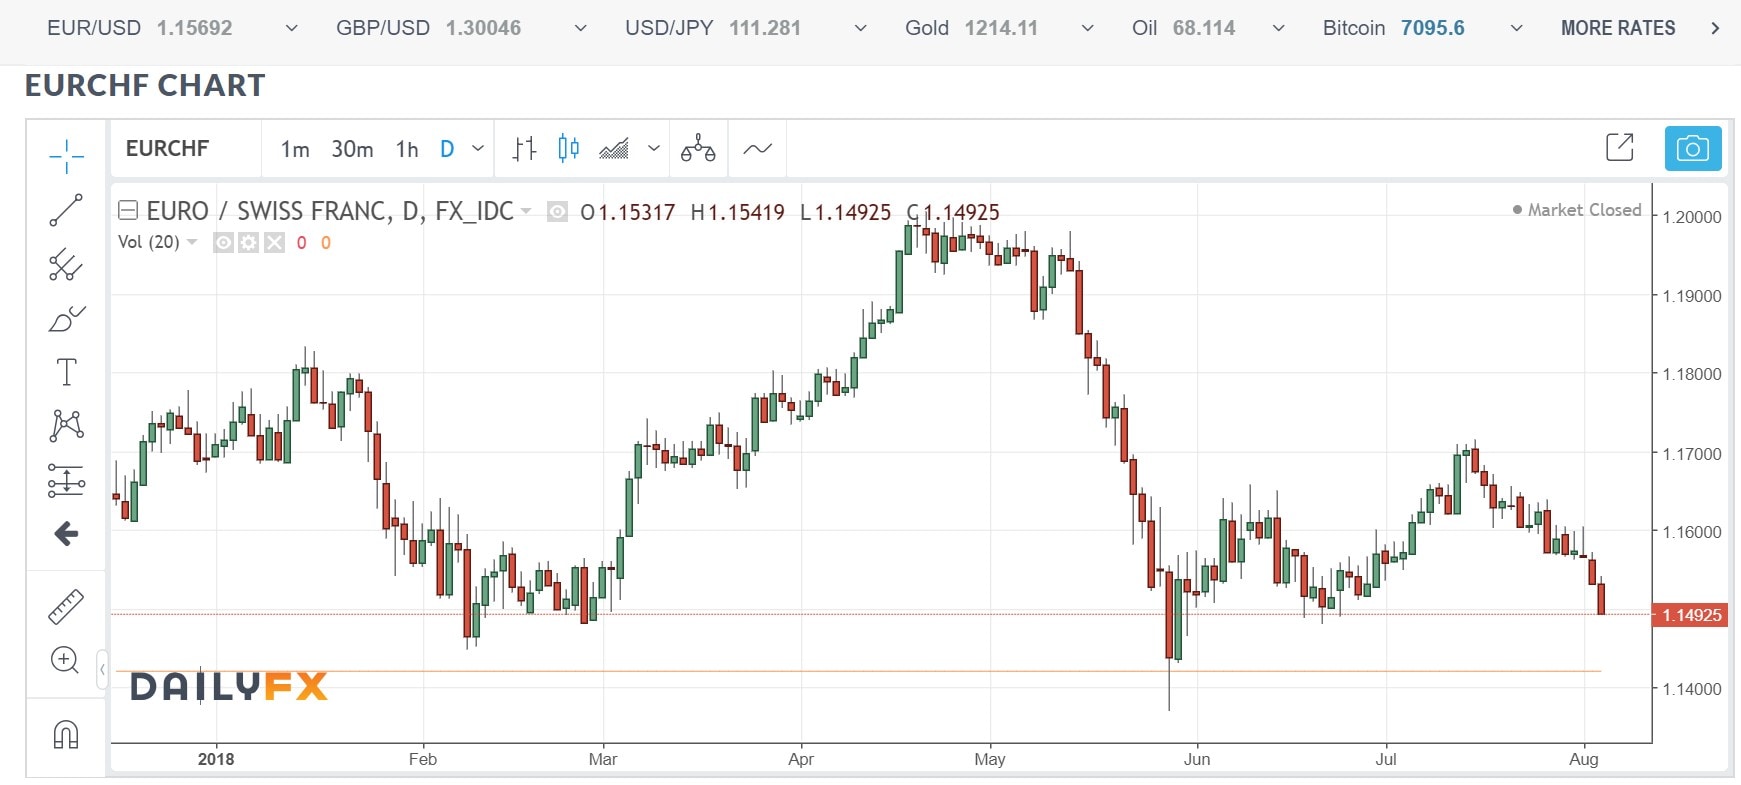1741x785 pixels.
Task: Pick the brush drawing tool
Action: pyautogui.click(x=66, y=319)
